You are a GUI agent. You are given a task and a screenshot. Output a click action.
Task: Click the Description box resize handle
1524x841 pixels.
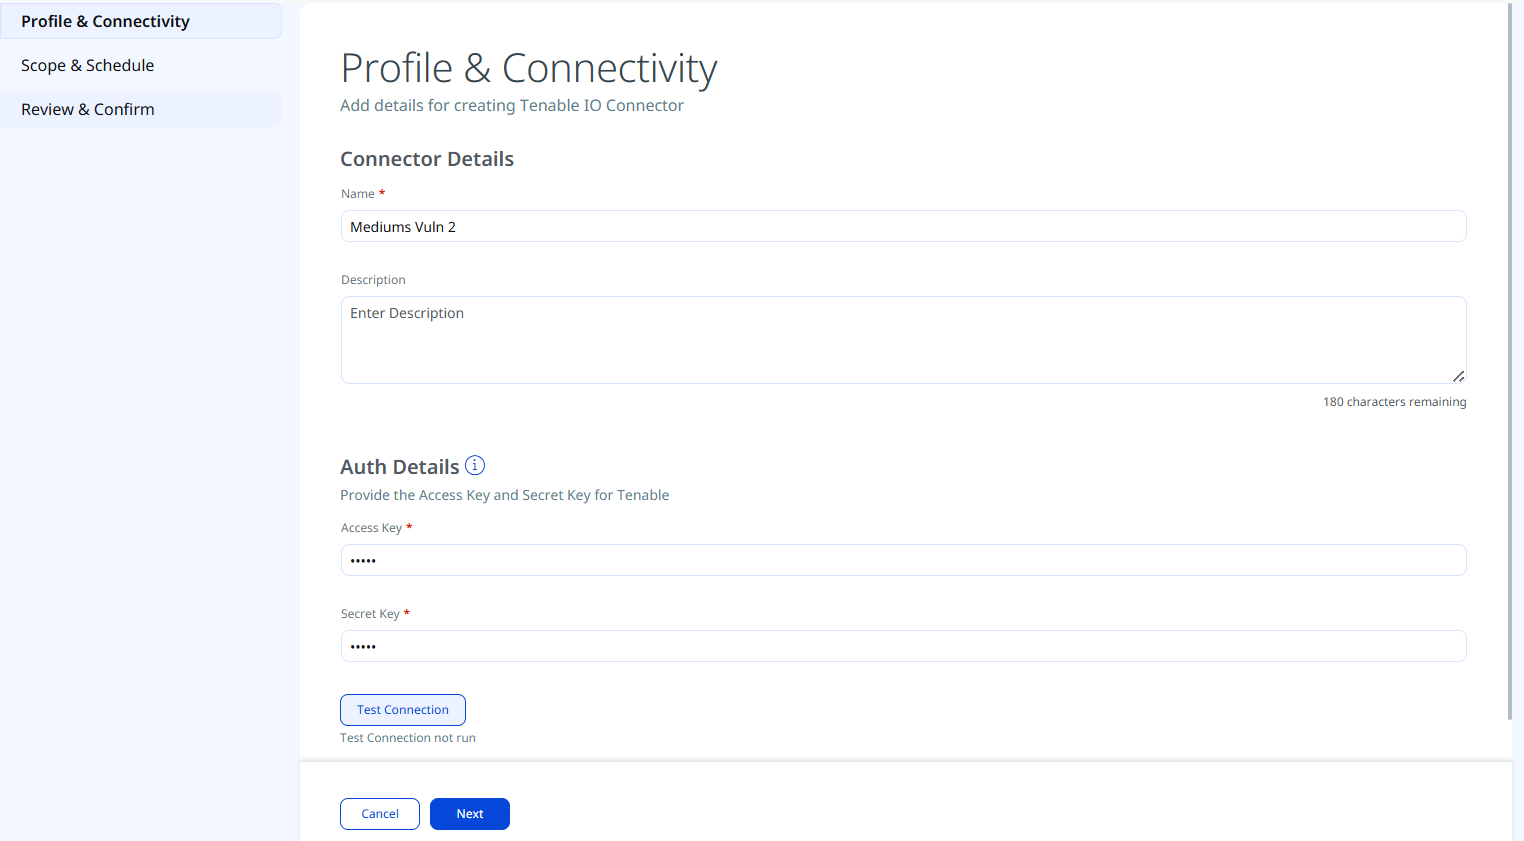(x=1458, y=376)
